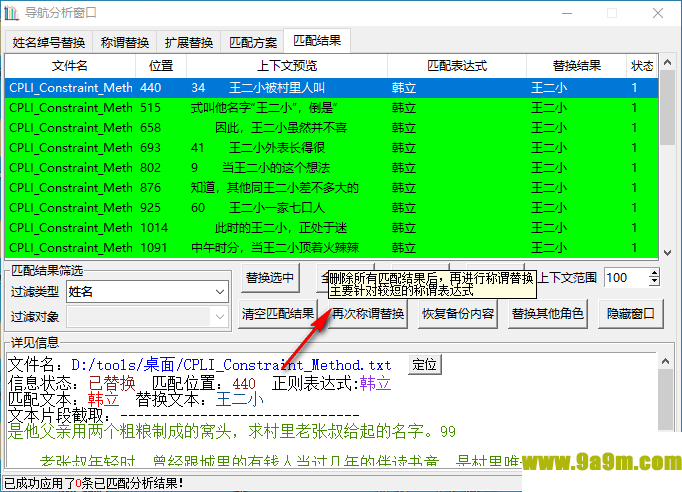Click context preview 因此，王二小虽然并不喜

tap(281, 128)
